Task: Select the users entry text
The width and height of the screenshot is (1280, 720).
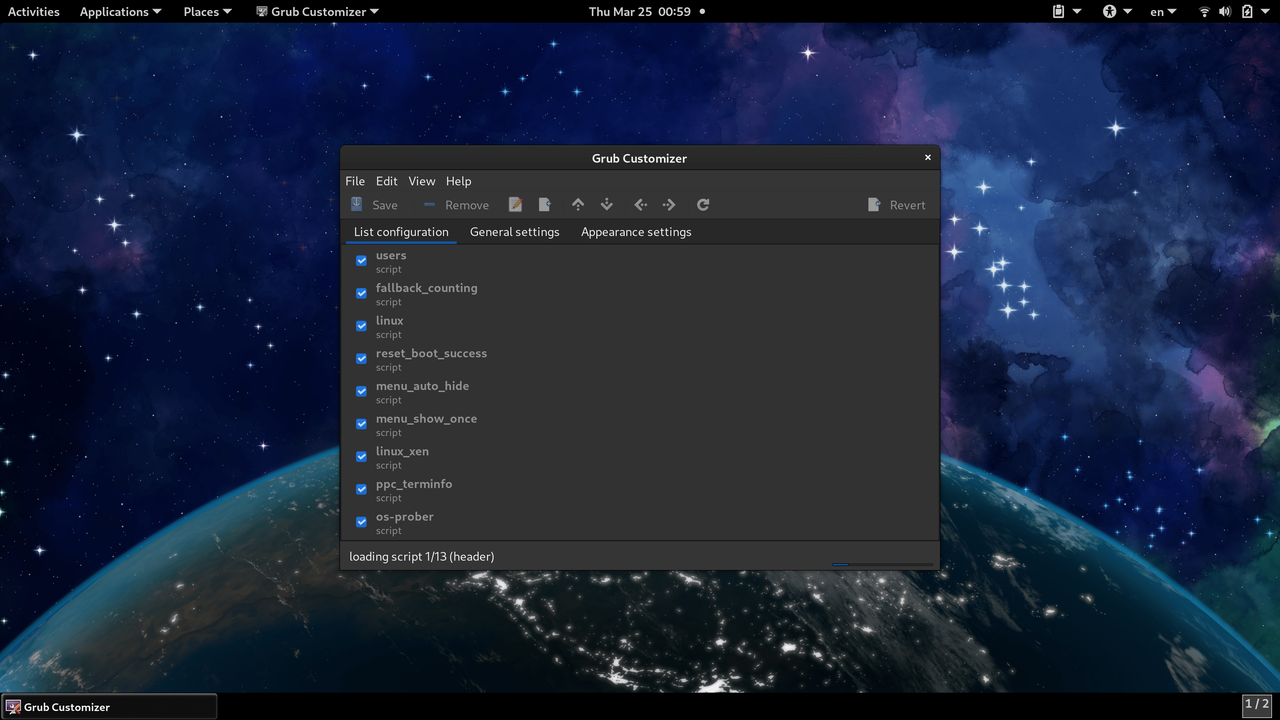Action: point(391,255)
